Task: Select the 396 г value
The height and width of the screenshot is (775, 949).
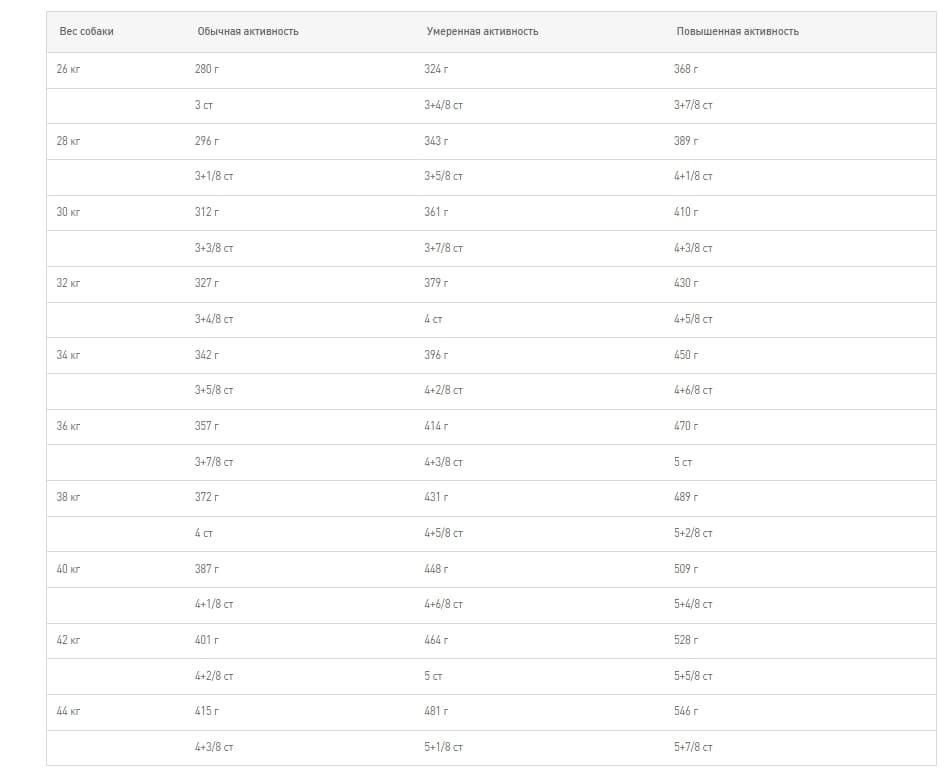Action: coord(436,355)
